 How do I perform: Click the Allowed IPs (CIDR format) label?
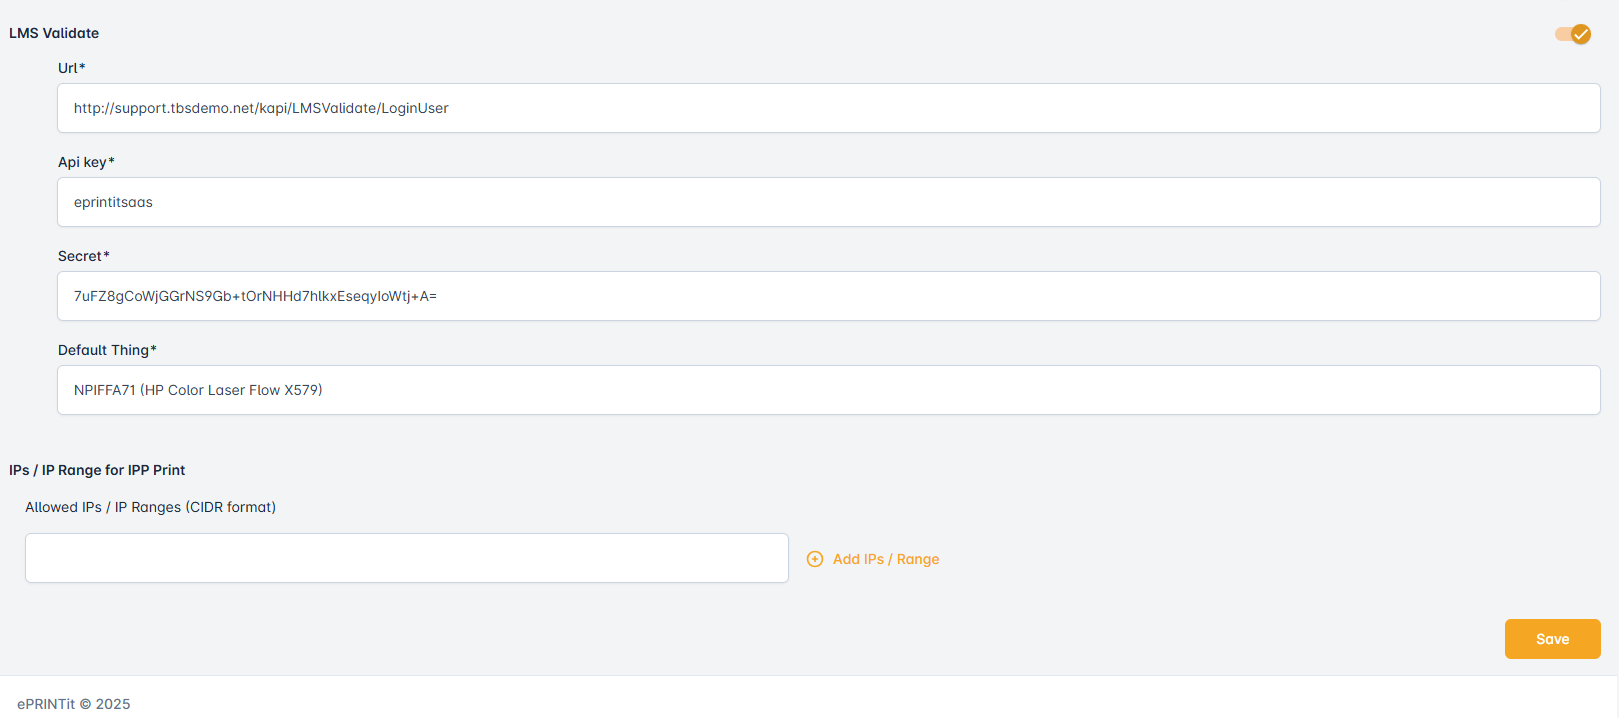coord(150,507)
